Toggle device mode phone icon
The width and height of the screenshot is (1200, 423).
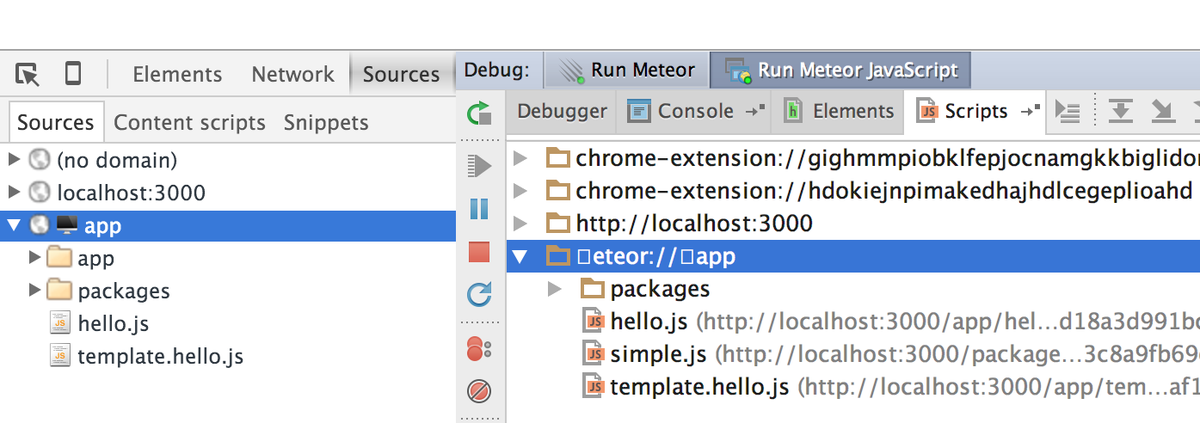click(x=73, y=74)
